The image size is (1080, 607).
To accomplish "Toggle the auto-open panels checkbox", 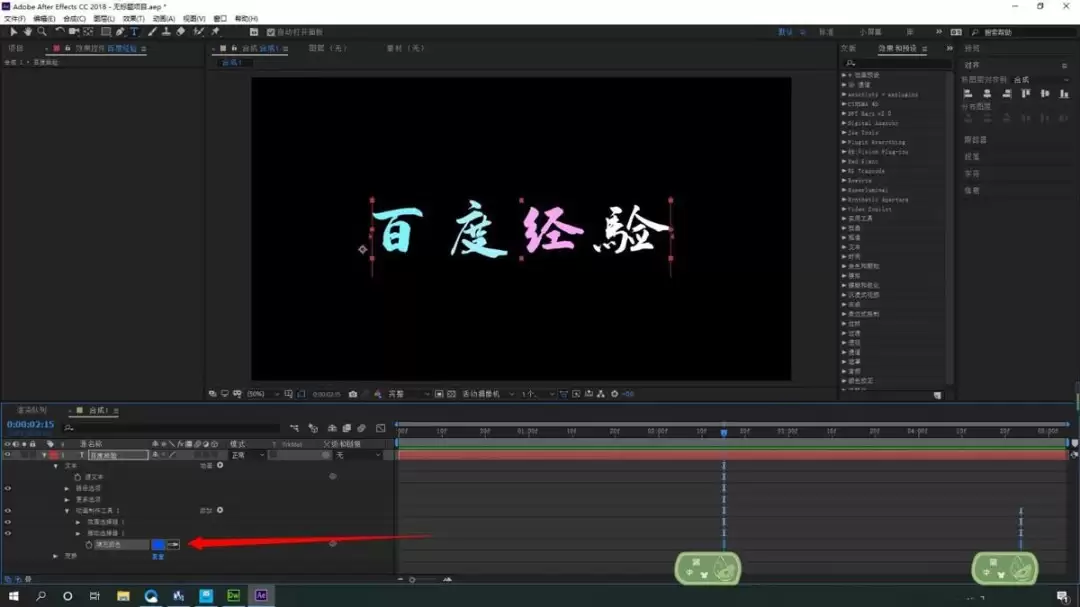I will tap(271, 32).
